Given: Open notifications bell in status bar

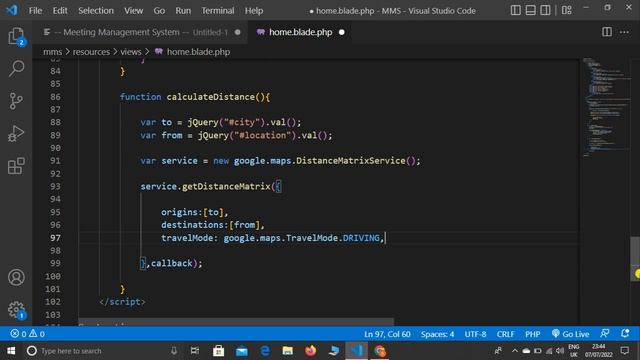Looking at the screenshot, I should pyautogui.click(x=625, y=333).
